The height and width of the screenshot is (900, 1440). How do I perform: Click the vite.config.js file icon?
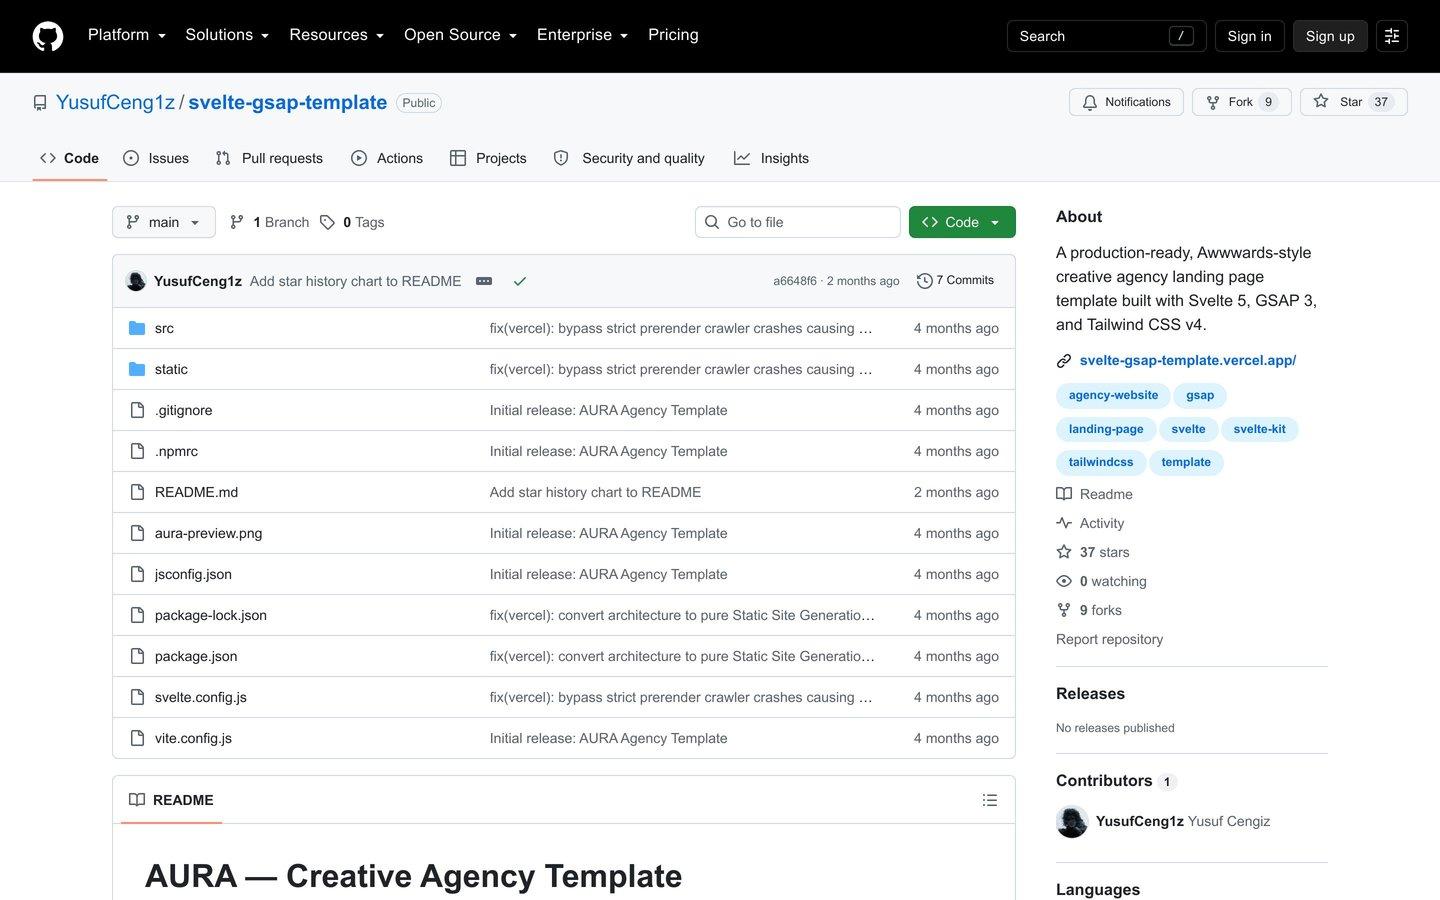point(137,738)
